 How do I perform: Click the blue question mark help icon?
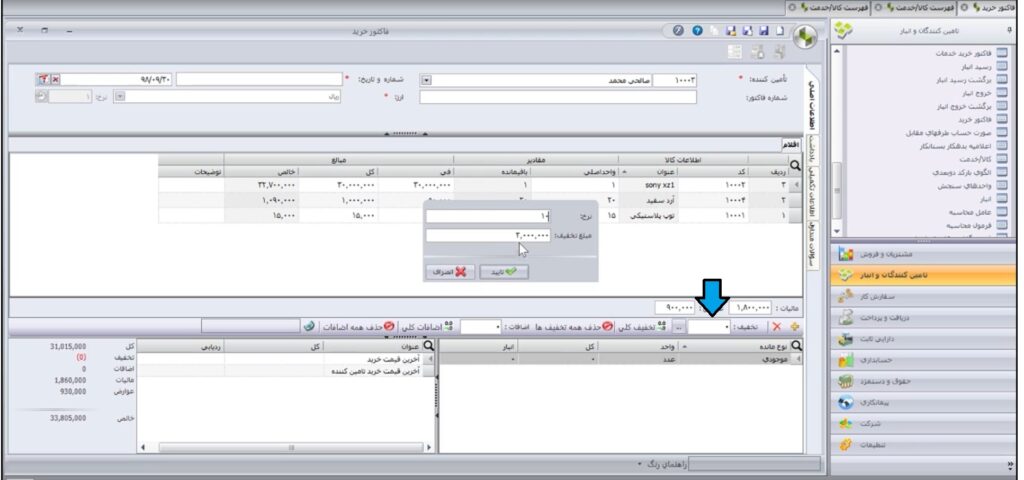tap(697, 31)
